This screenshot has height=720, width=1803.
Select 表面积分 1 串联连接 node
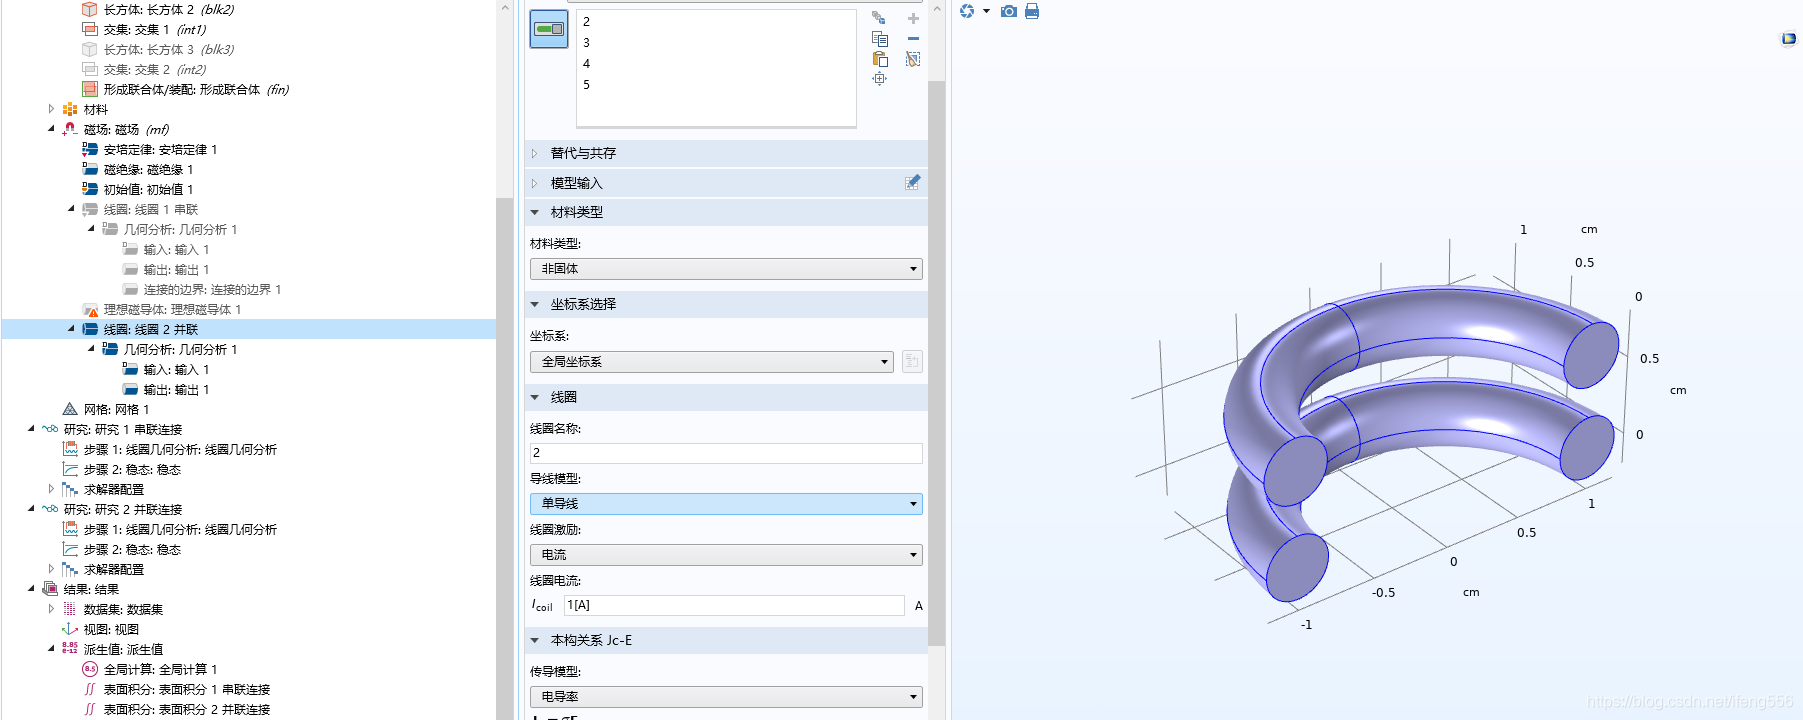coord(176,689)
